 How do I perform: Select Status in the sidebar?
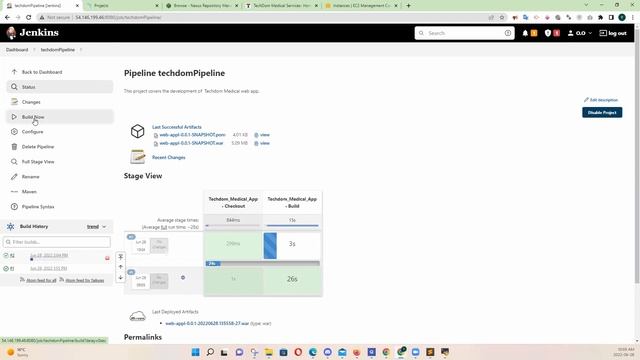(60, 87)
